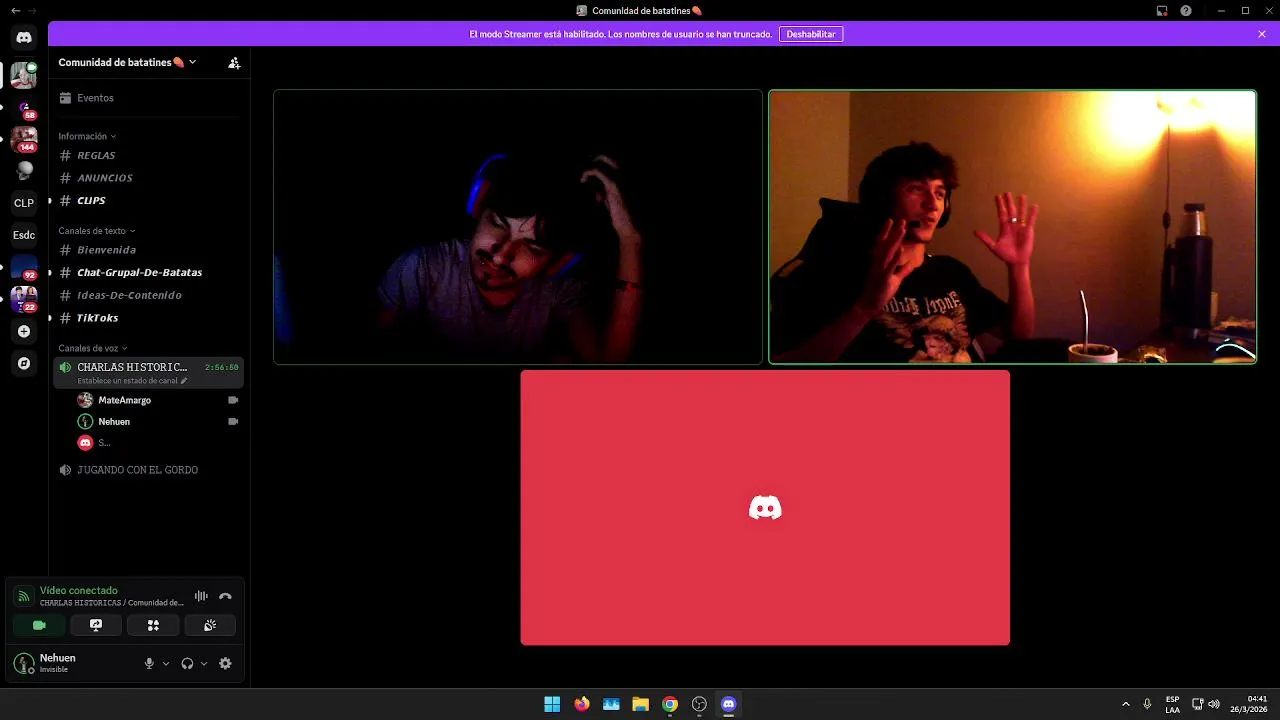Open microphone input options arrow
1280x720 pixels.
[166, 663]
